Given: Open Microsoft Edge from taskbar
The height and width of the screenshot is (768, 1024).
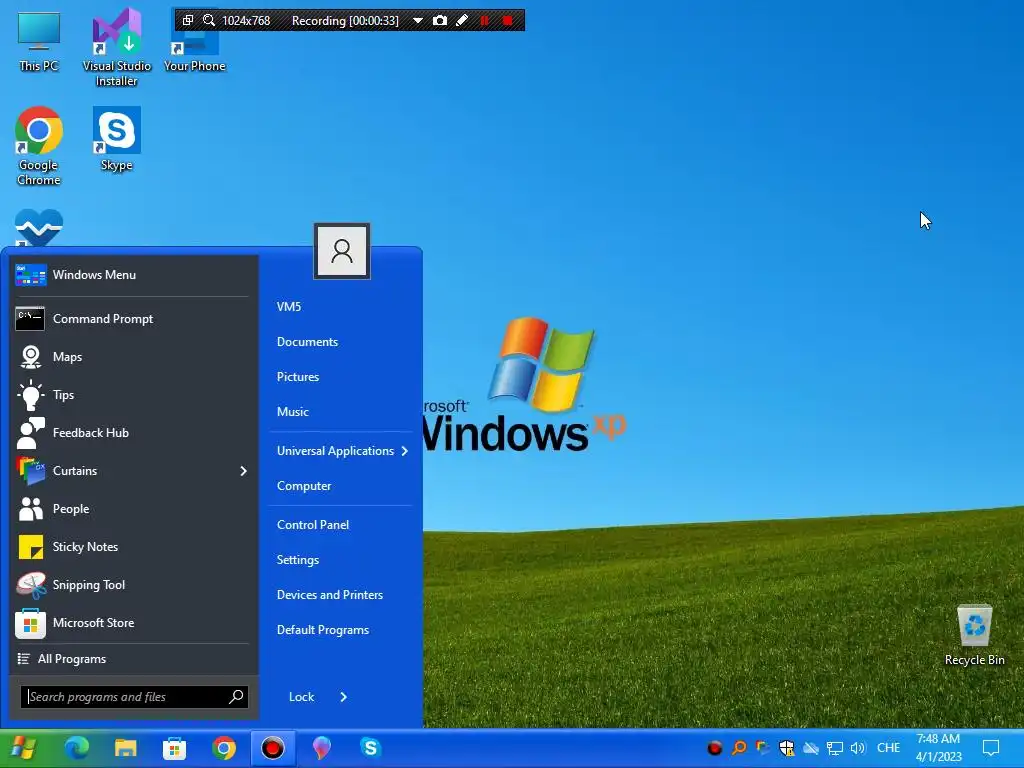Looking at the screenshot, I should tap(76, 748).
